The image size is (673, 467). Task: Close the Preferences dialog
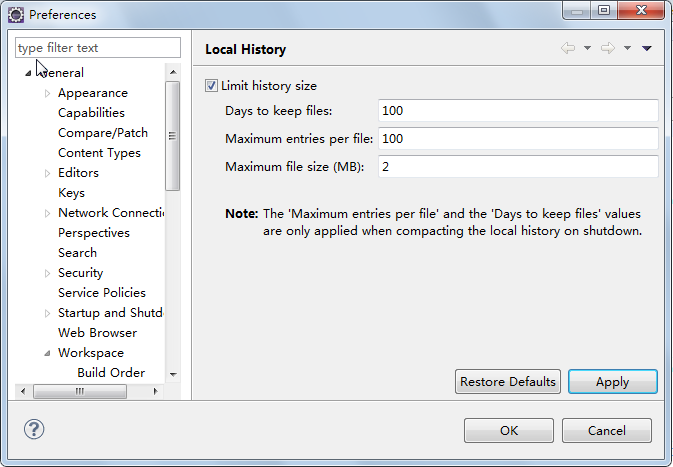(x=641, y=10)
